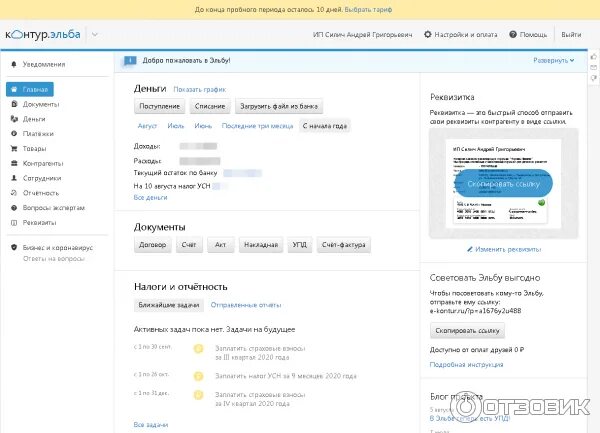Open Бизнес и коронавирус section

point(58,248)
